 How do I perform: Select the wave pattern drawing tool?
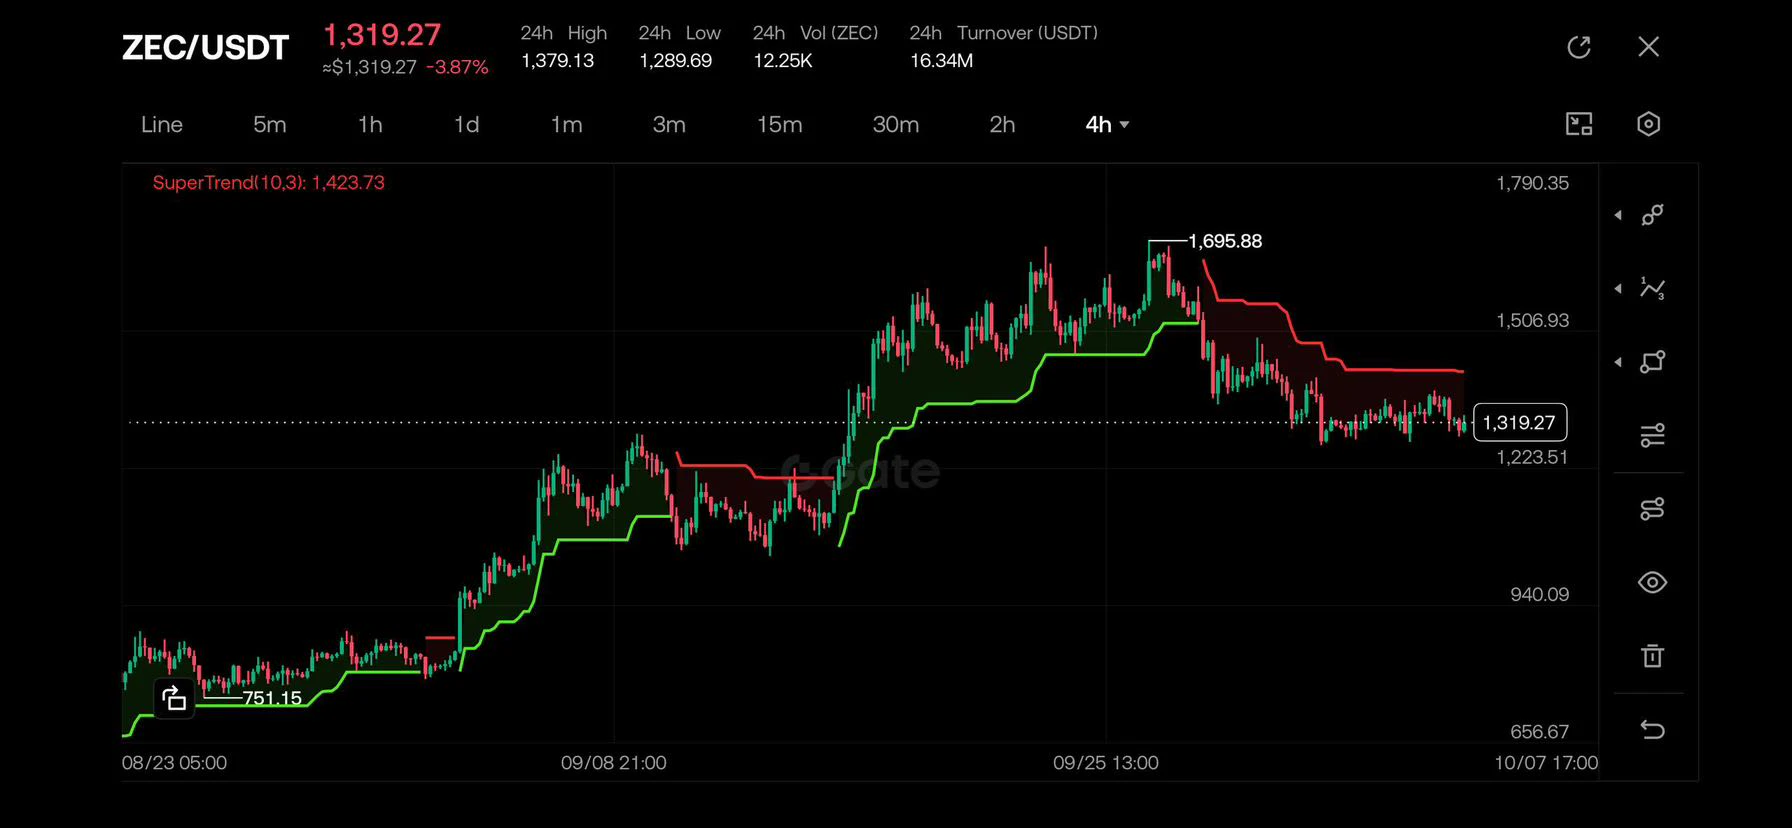coord(1653,288)
